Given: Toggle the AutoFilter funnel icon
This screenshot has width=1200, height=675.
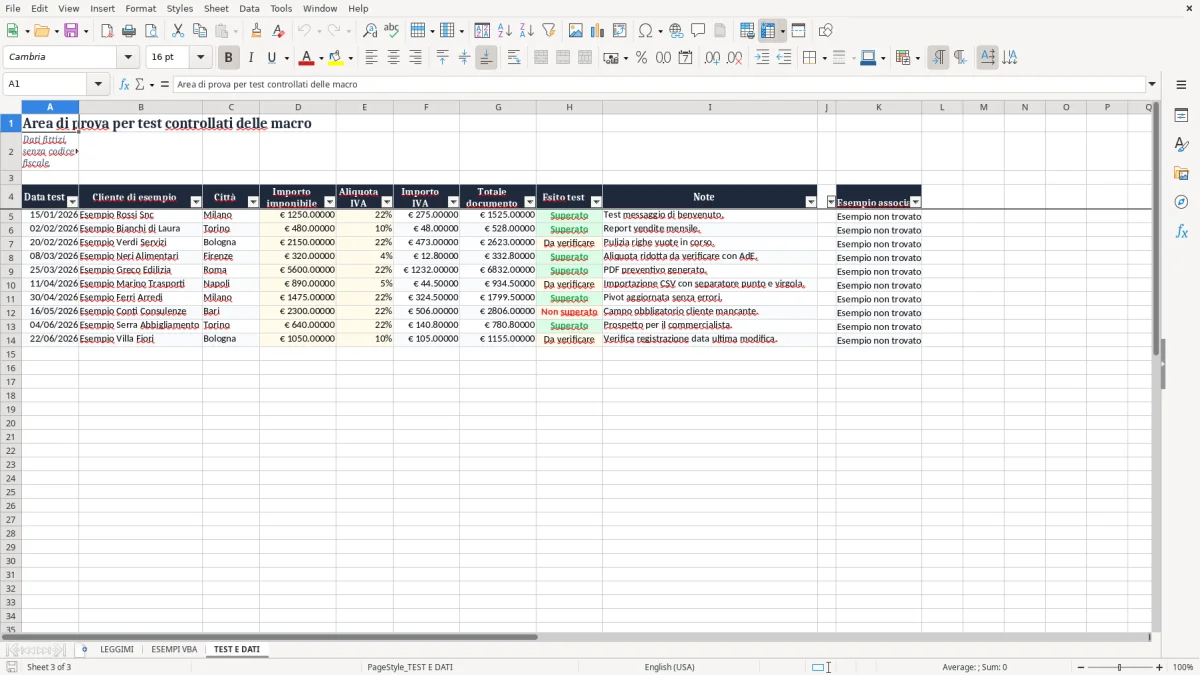Looking at the screenshot, I should 549,31.
